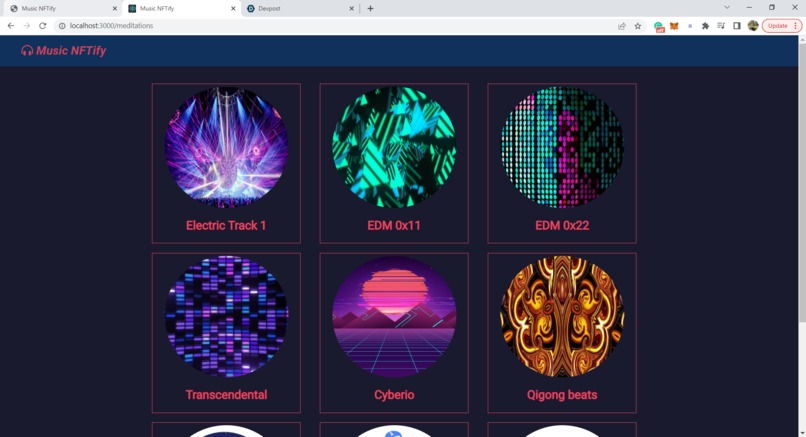Screen dimensions: 806x437
Task: Focus the address bar showing localhost:3000/meditations
Action: coord(339,26)
